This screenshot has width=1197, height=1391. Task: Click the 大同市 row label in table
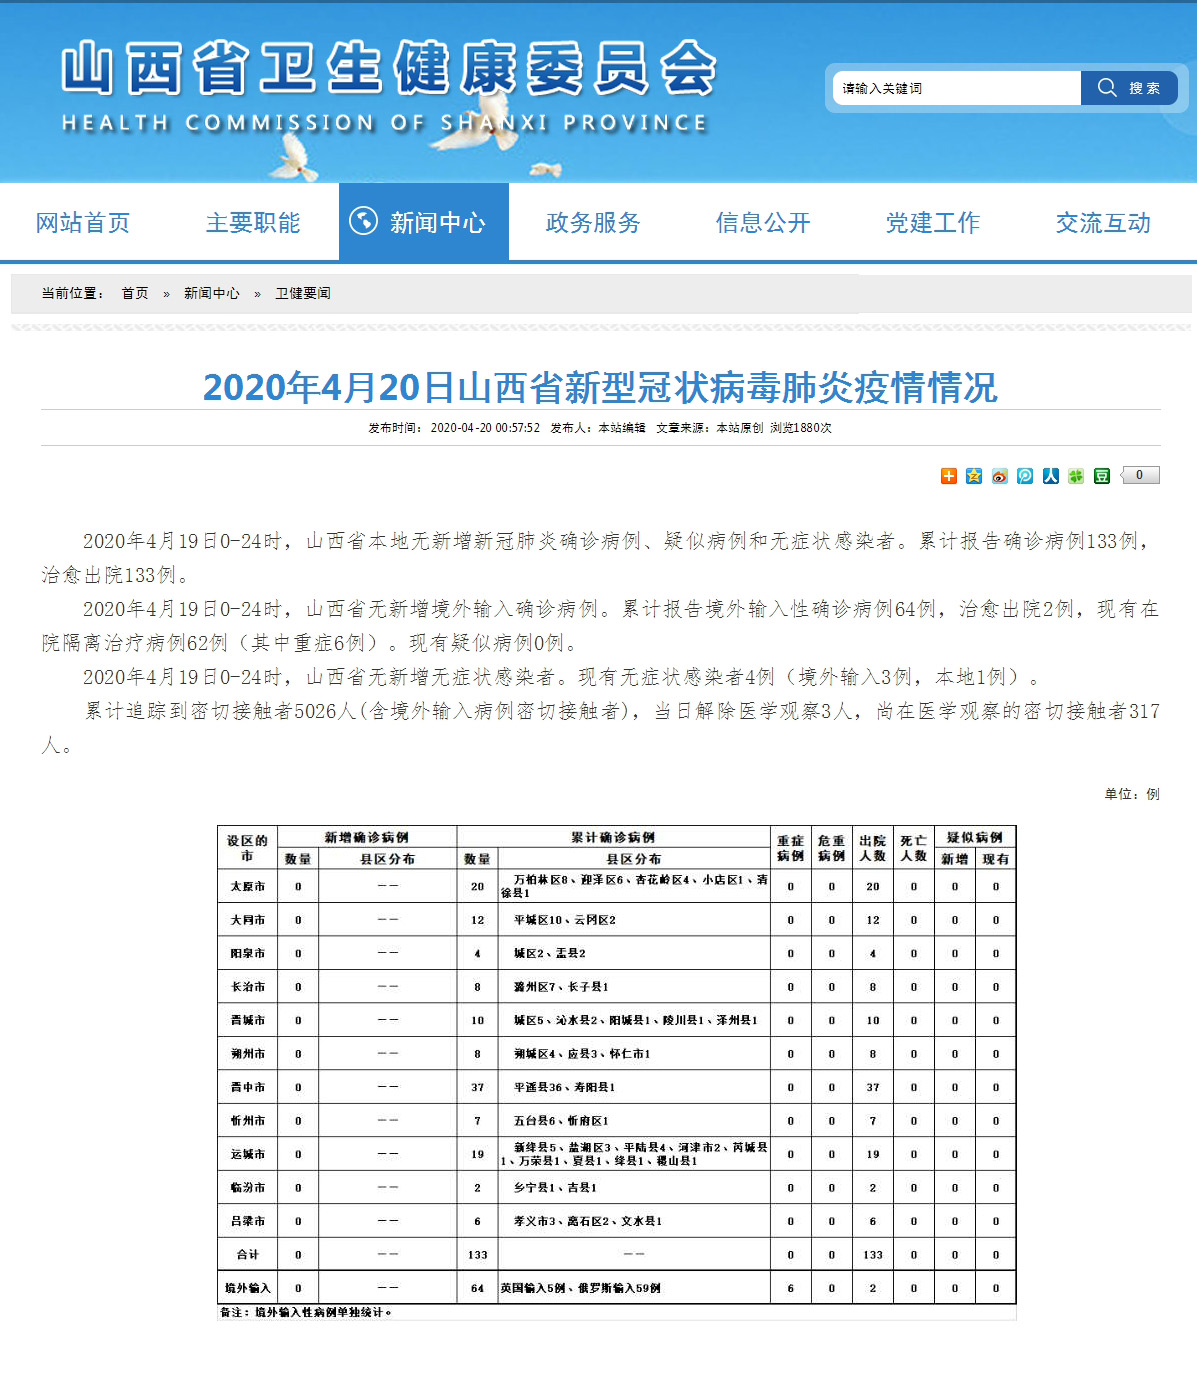coord(247,920)
